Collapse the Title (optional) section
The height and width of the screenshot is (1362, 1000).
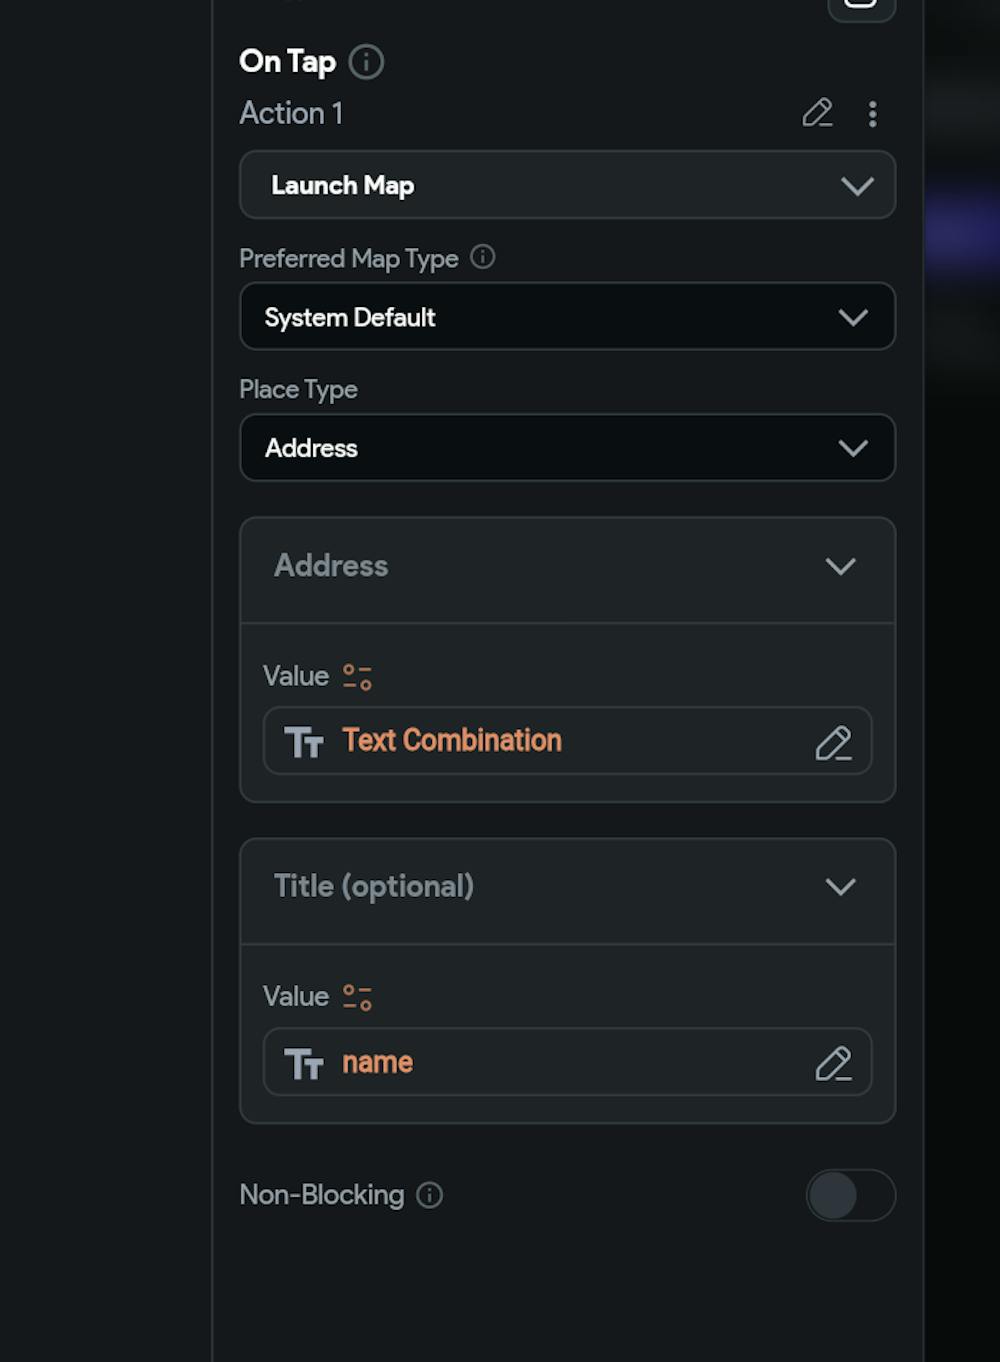tap(840, 887)
